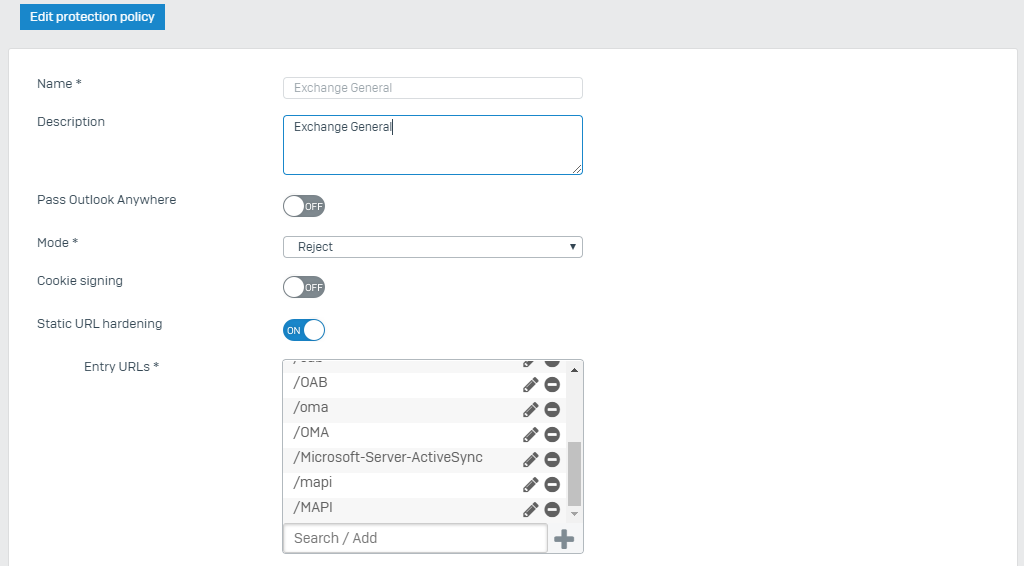
Task: Select the /OMA uppercase row text
Action: [x=311, y=433]
